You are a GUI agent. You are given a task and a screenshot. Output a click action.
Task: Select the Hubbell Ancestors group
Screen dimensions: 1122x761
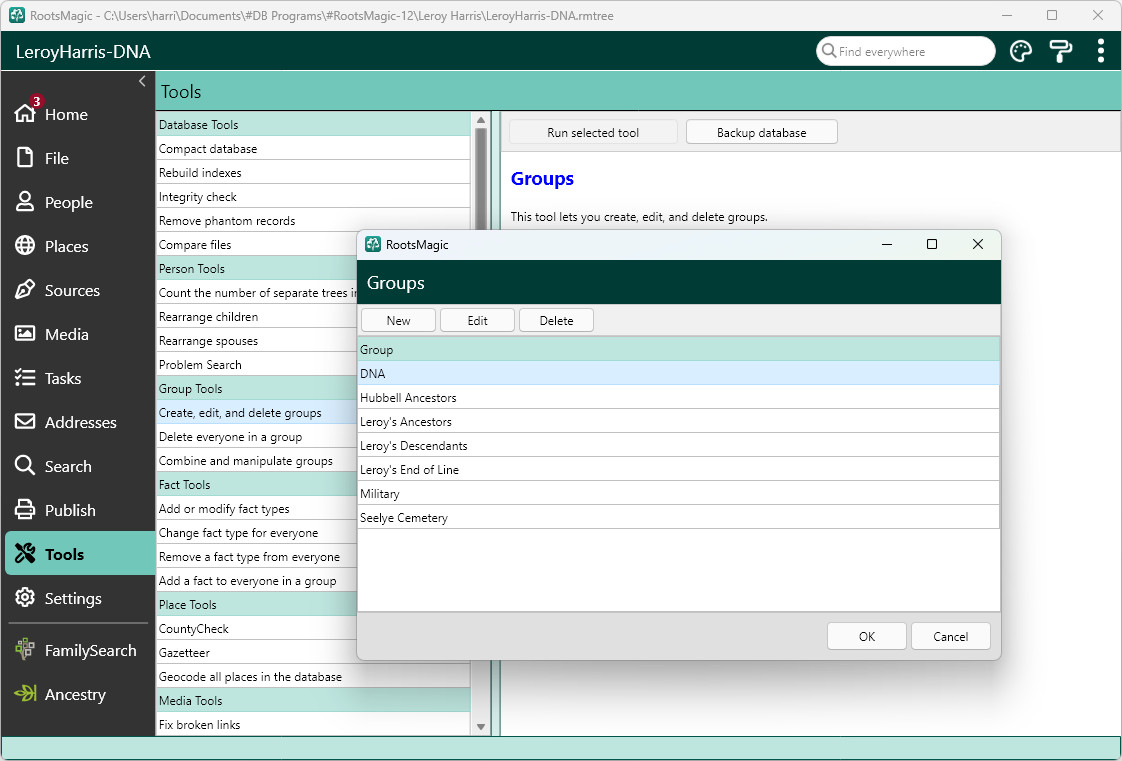[x=678, y=398]
